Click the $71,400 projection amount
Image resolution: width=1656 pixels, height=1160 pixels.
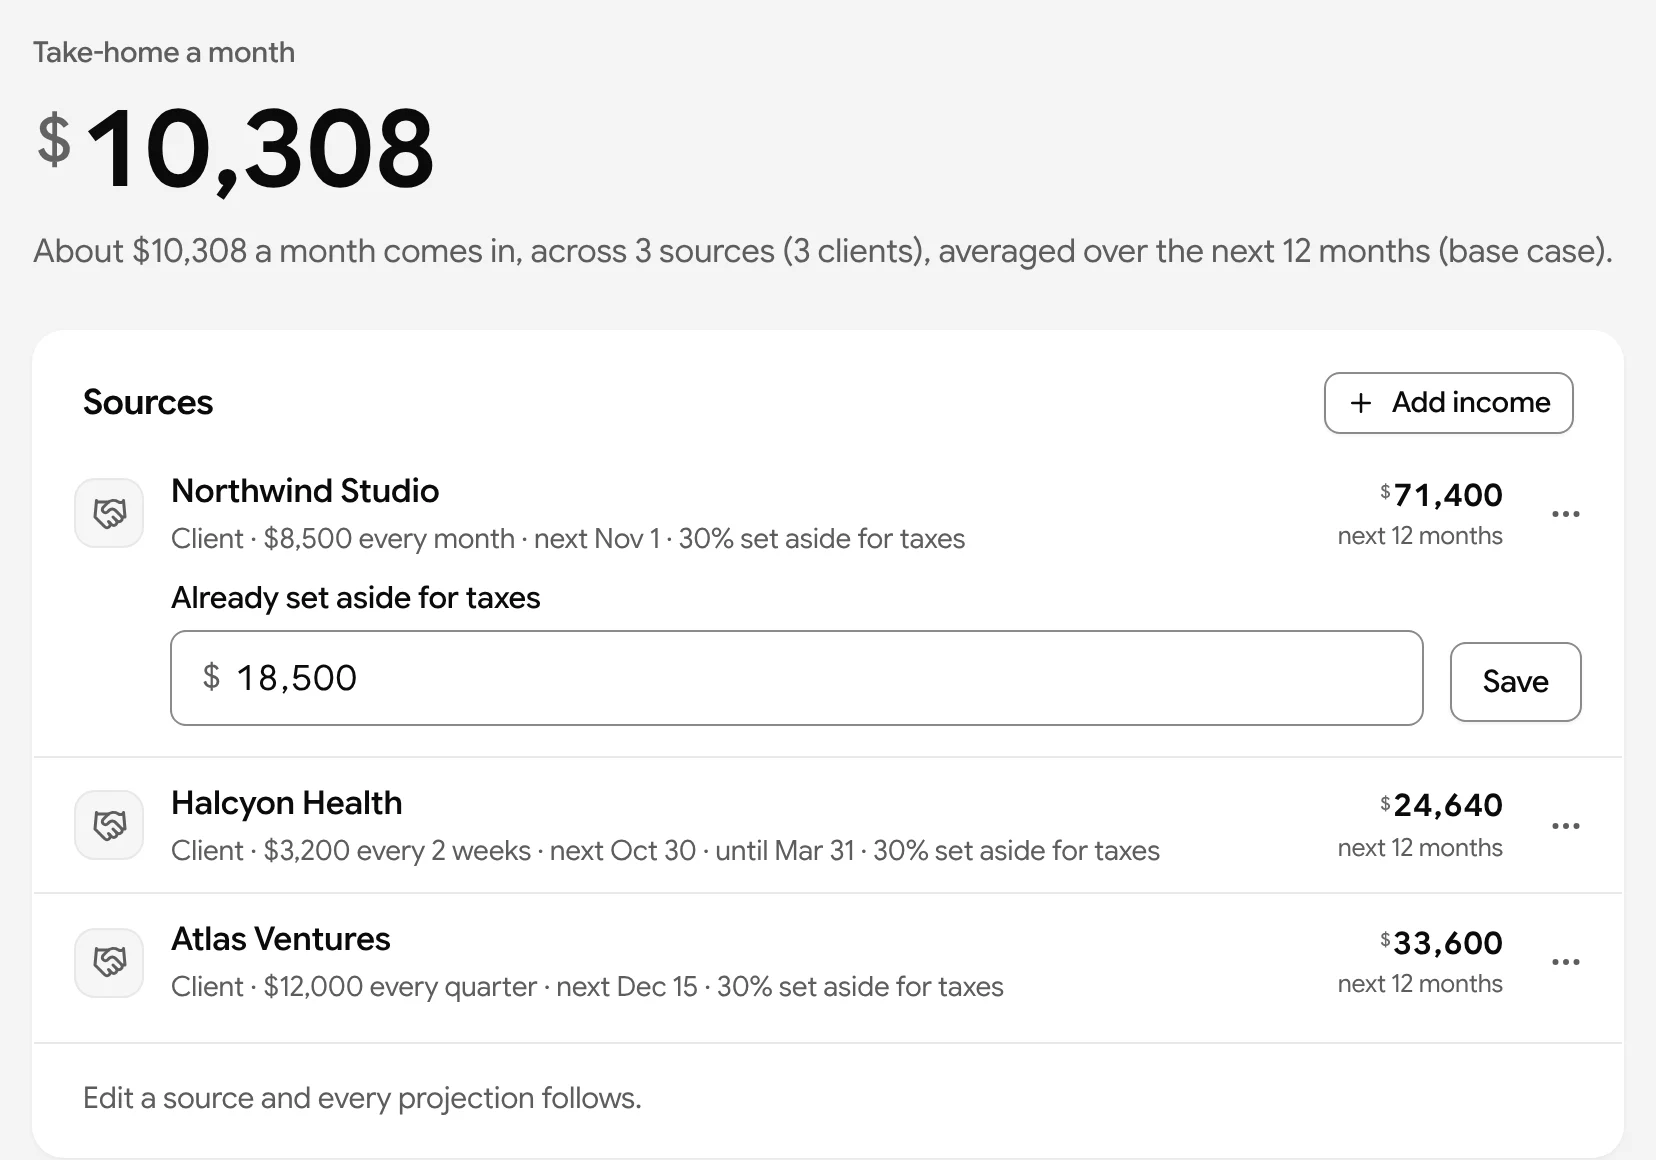[1441, 494]
